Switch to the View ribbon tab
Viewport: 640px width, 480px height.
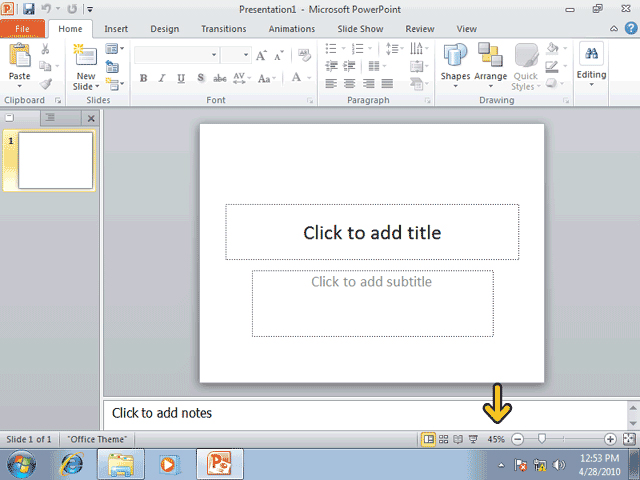pos(467,29)
